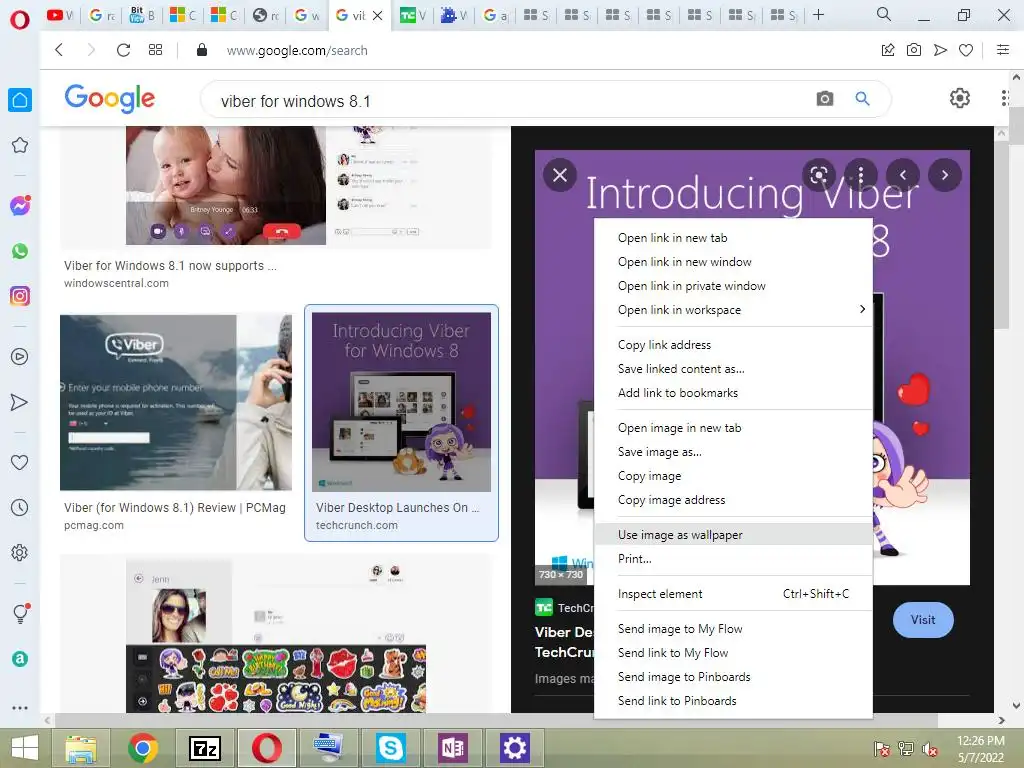Go to Opera Speed Dial home icon

[x=20, y=100]
